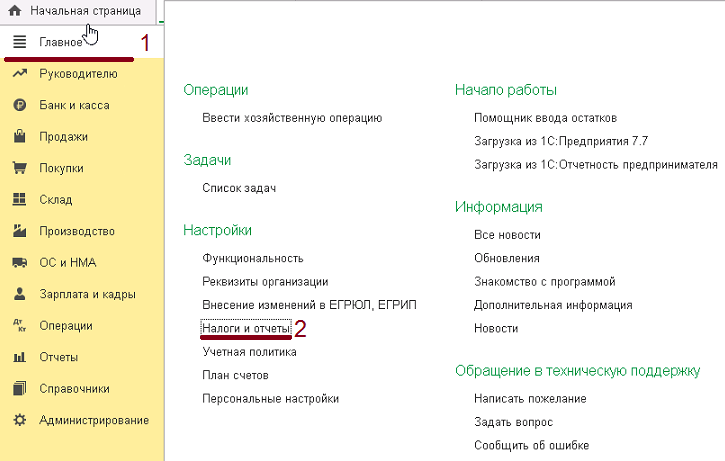Open the Написать пожелание link
725x461 pixels.
[x=530, y=399]
